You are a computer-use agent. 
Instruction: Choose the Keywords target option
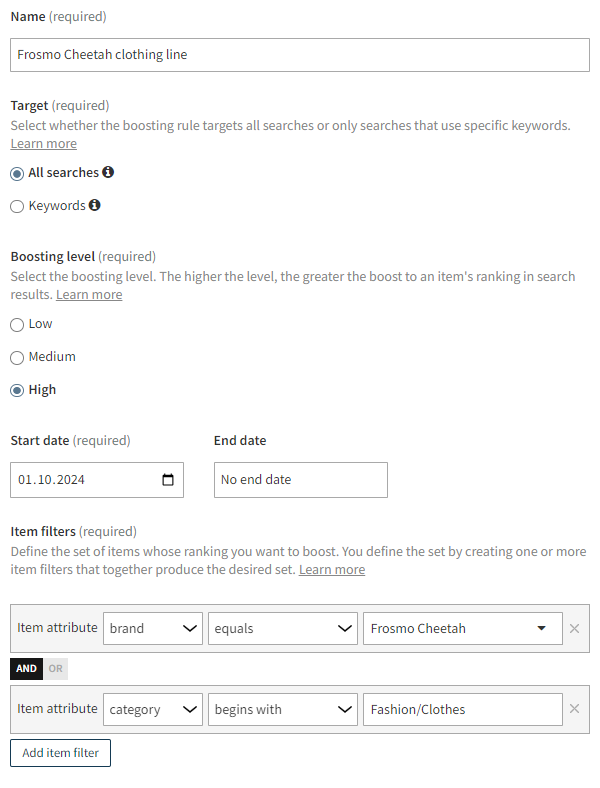tap(17, 206)
